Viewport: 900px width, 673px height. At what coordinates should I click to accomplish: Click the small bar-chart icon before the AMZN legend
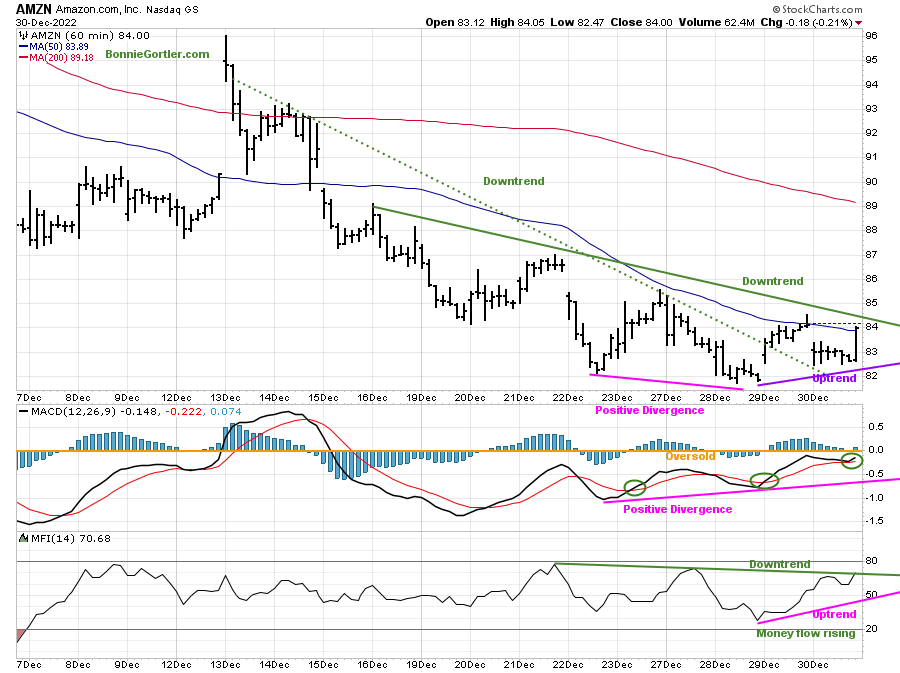click(x=23, y=36)
